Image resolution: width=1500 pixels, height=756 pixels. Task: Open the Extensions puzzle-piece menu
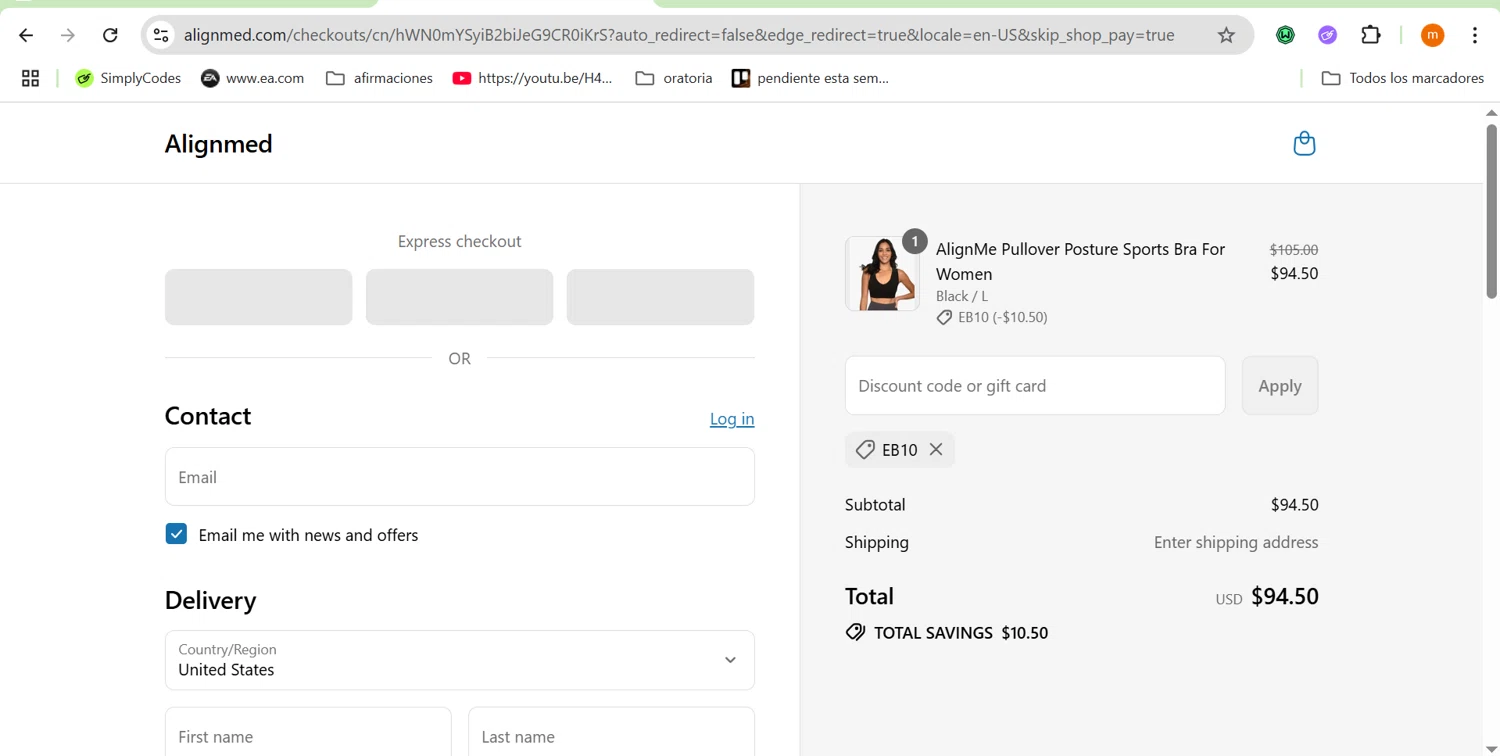1371,35
